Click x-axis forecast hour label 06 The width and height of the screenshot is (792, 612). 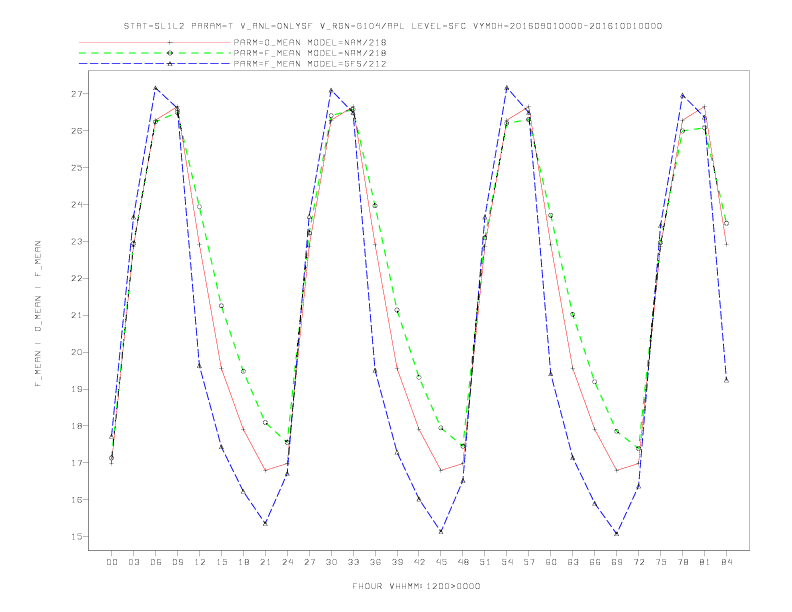156,562
